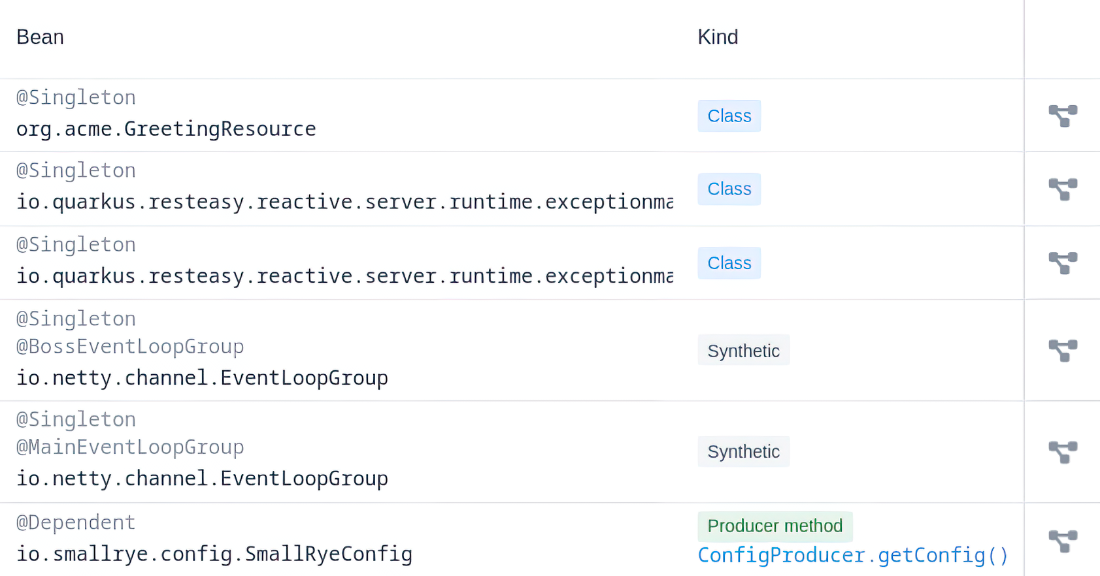Click Synthetic badge in @BossEventLoopGroup row

(x=744, y=350)
